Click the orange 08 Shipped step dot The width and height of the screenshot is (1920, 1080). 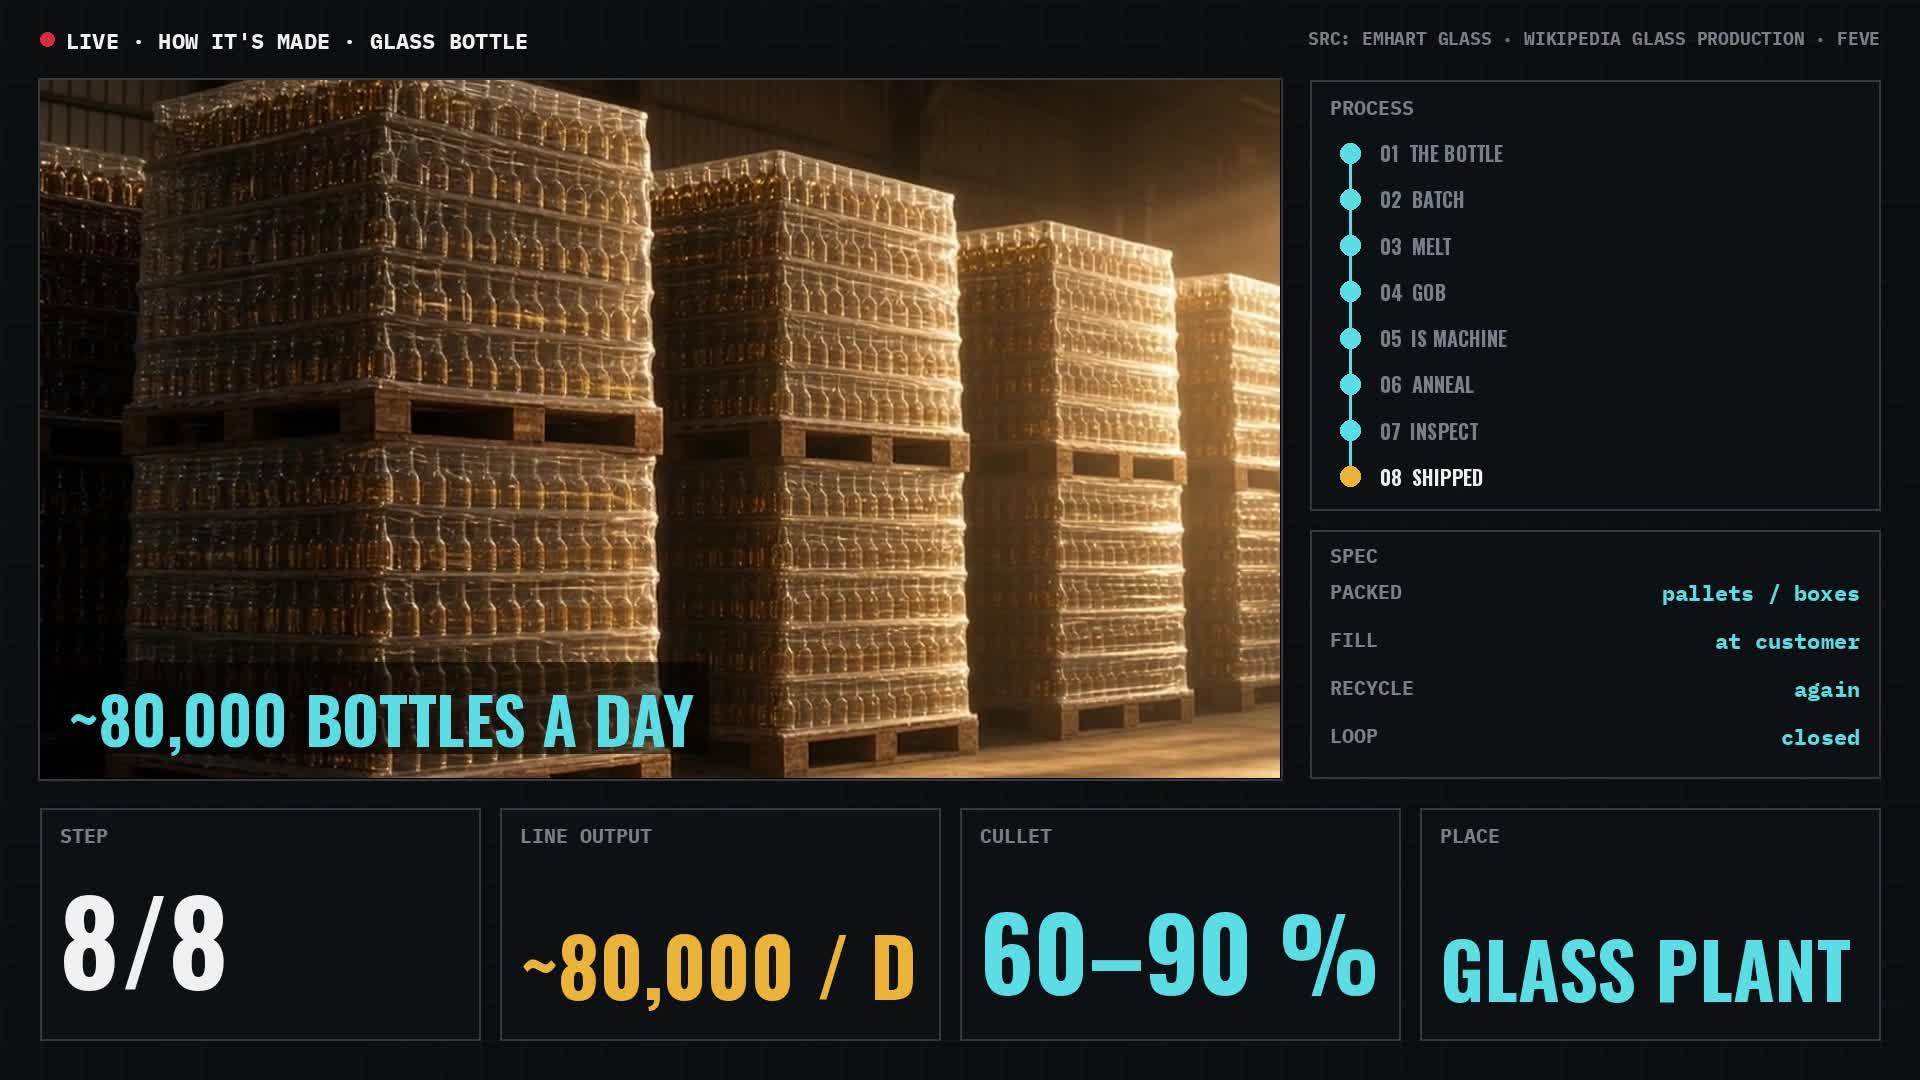click(x=1350, y=477)
